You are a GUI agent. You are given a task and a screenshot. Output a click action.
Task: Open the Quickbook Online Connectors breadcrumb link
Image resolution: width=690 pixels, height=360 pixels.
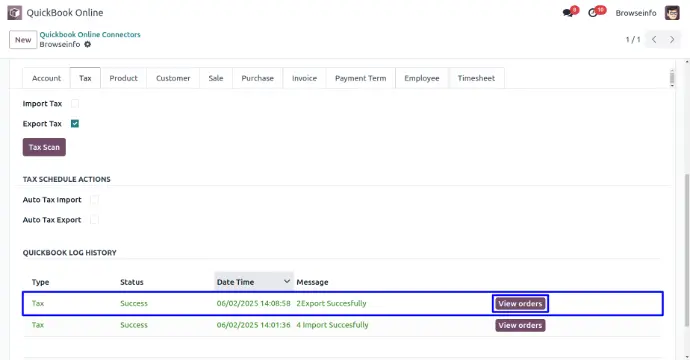(90, 34)
